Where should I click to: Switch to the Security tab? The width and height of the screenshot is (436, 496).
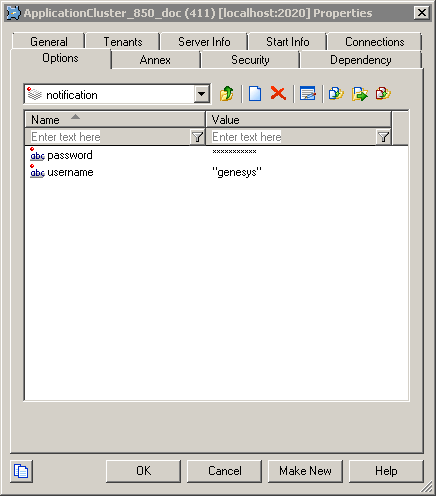click(x=250, y=60)
